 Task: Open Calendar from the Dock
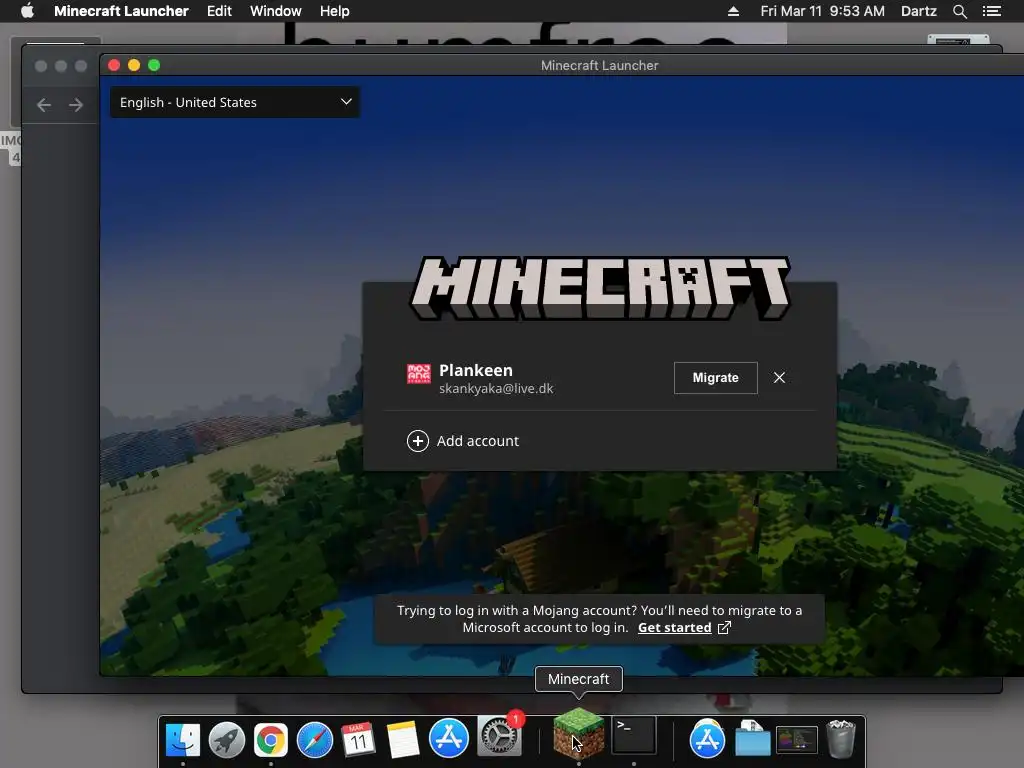click(359, 739)
